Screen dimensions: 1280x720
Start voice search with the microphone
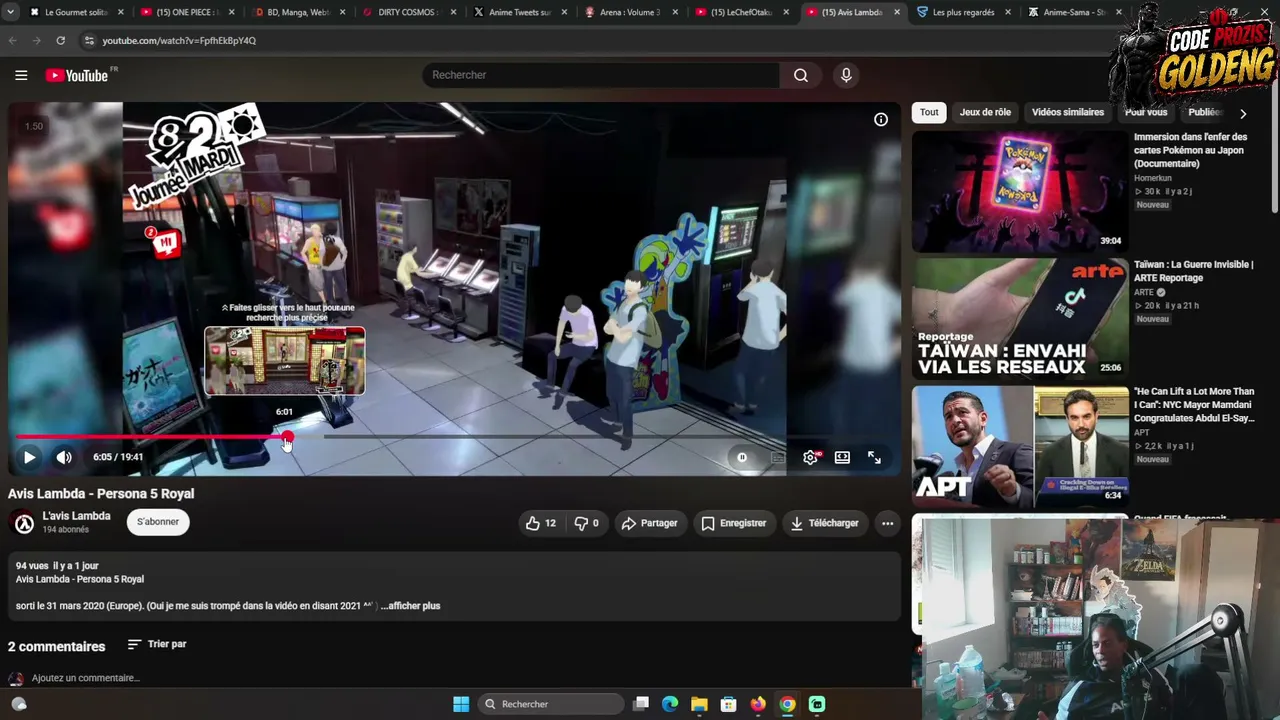coord(846,75)
